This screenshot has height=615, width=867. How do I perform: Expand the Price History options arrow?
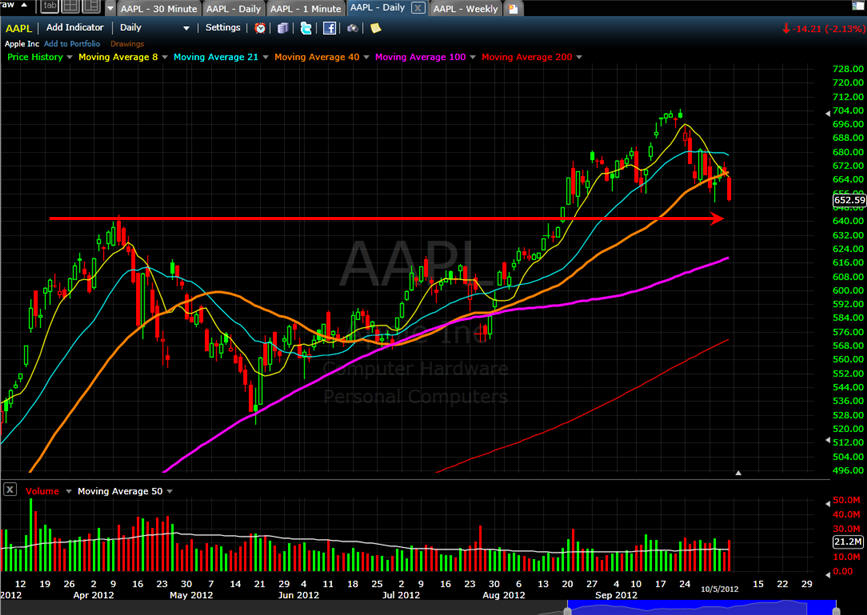tap(70, 57)
